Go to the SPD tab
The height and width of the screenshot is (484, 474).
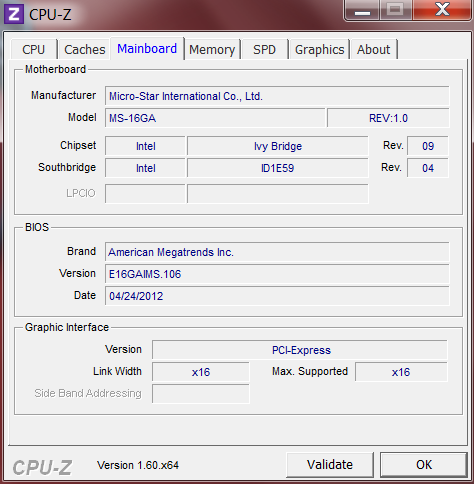coord(264,50)
